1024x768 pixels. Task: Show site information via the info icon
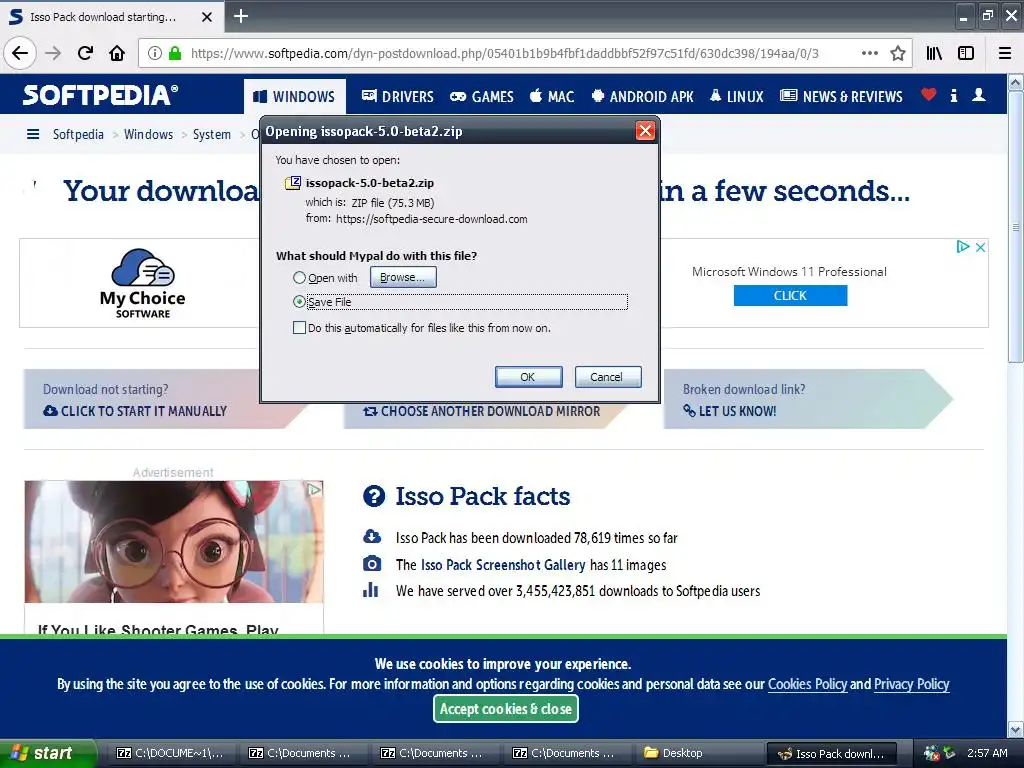[155, 54]
